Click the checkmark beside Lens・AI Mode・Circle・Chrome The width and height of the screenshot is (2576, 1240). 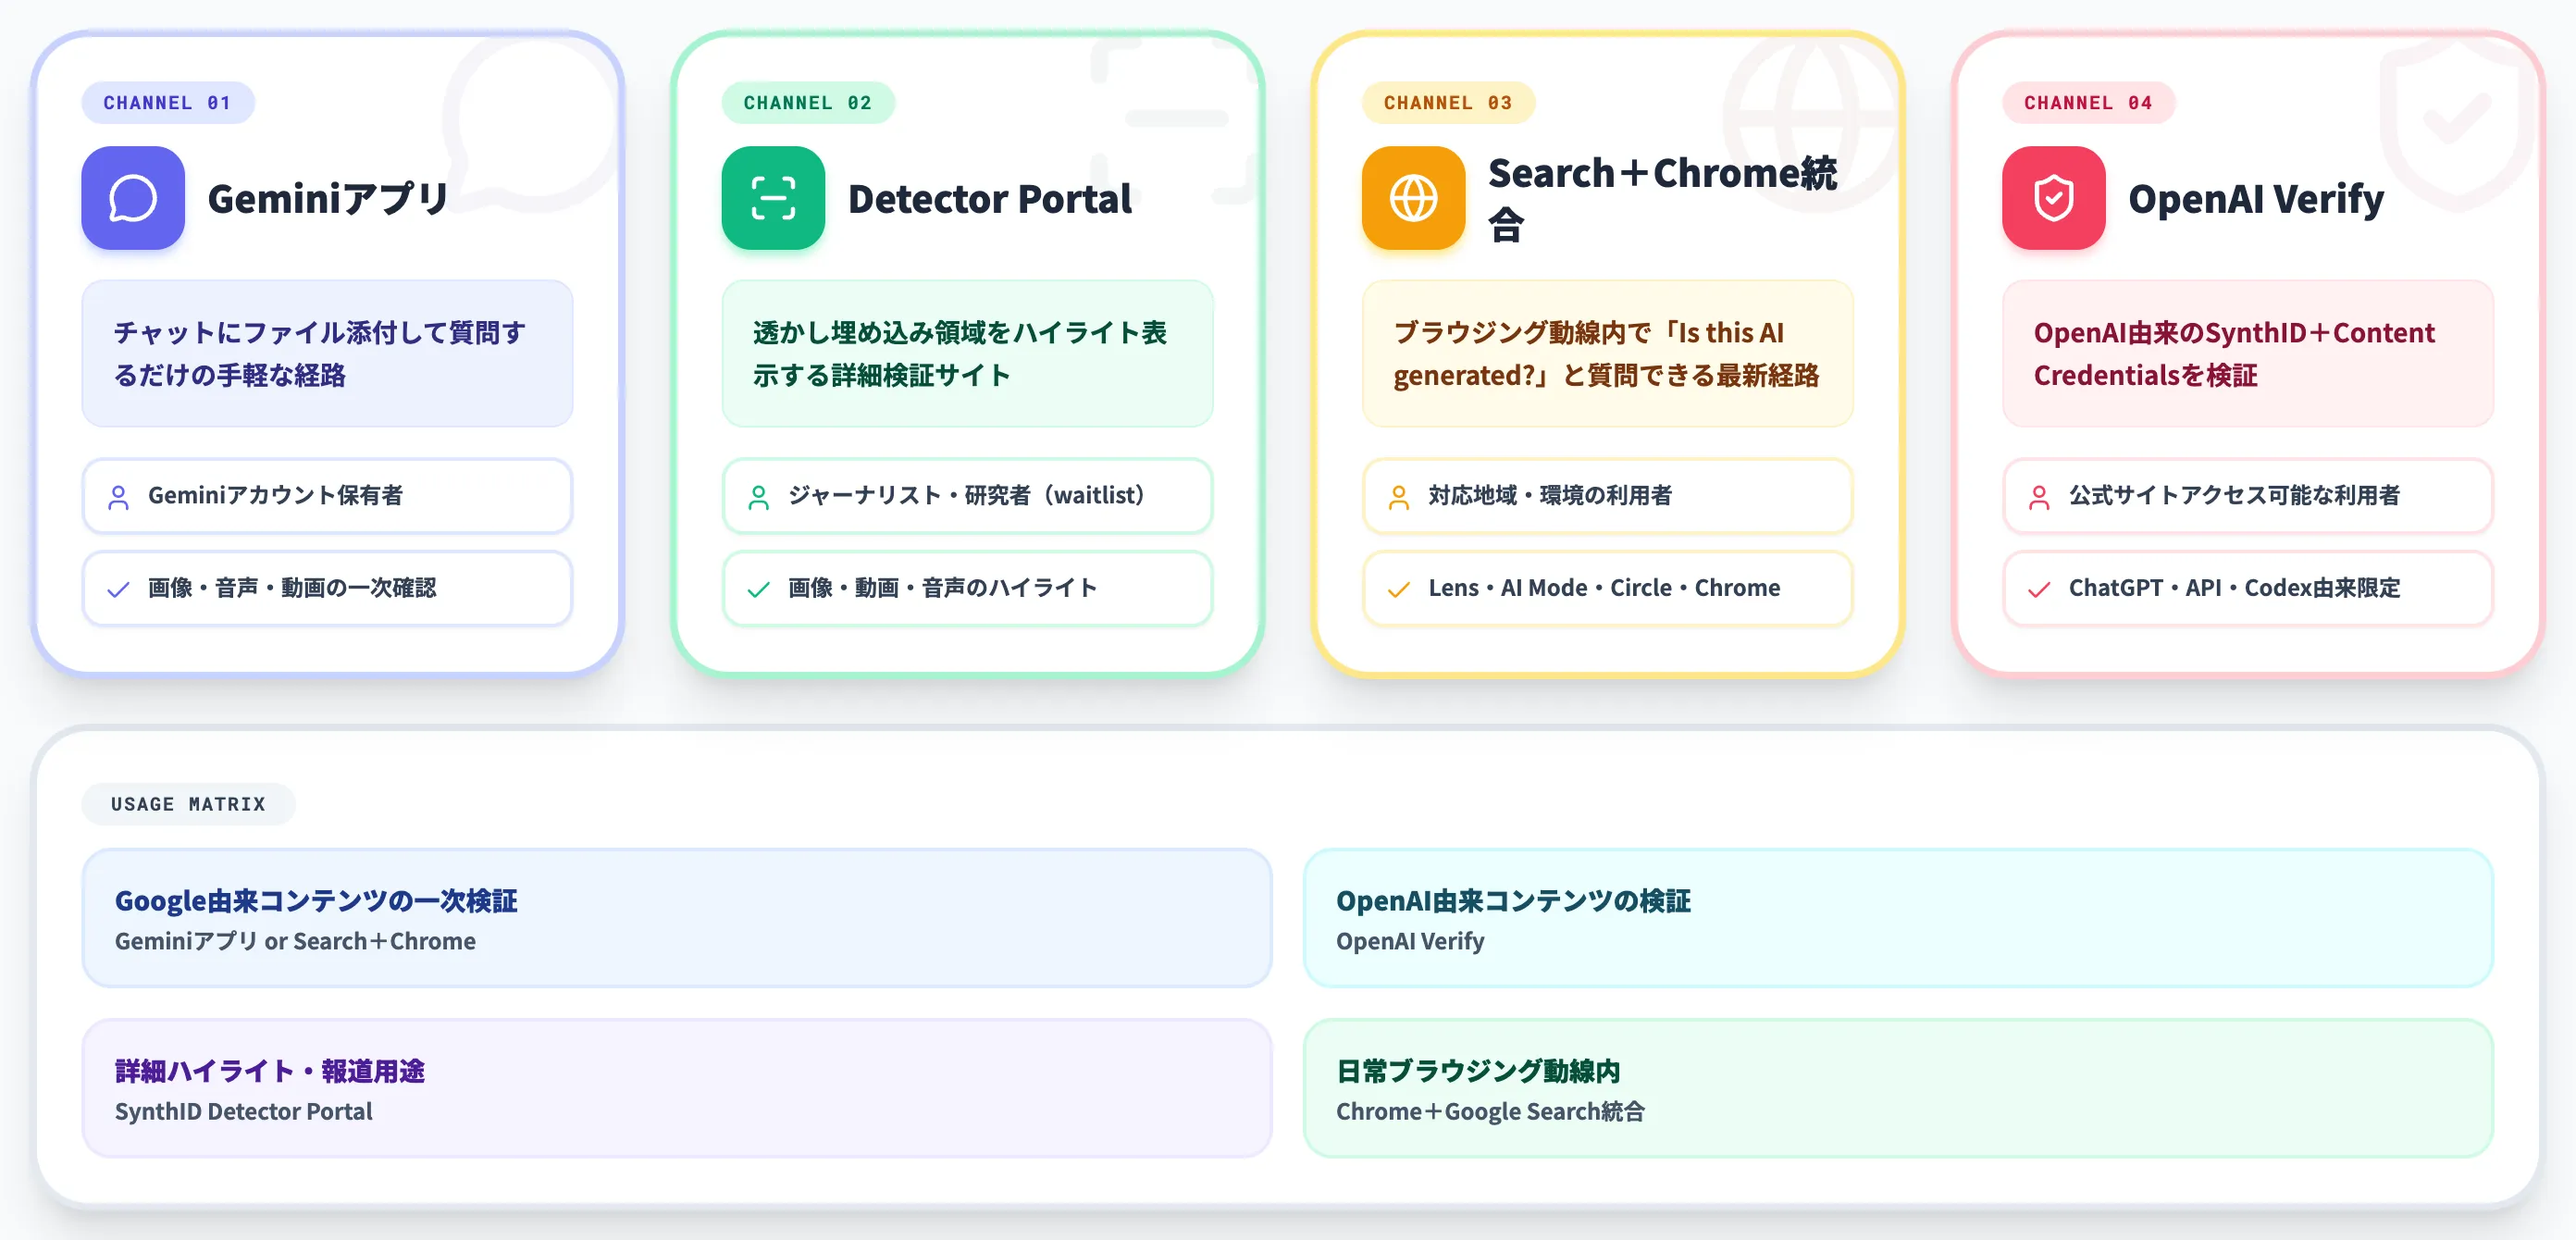1398,589
